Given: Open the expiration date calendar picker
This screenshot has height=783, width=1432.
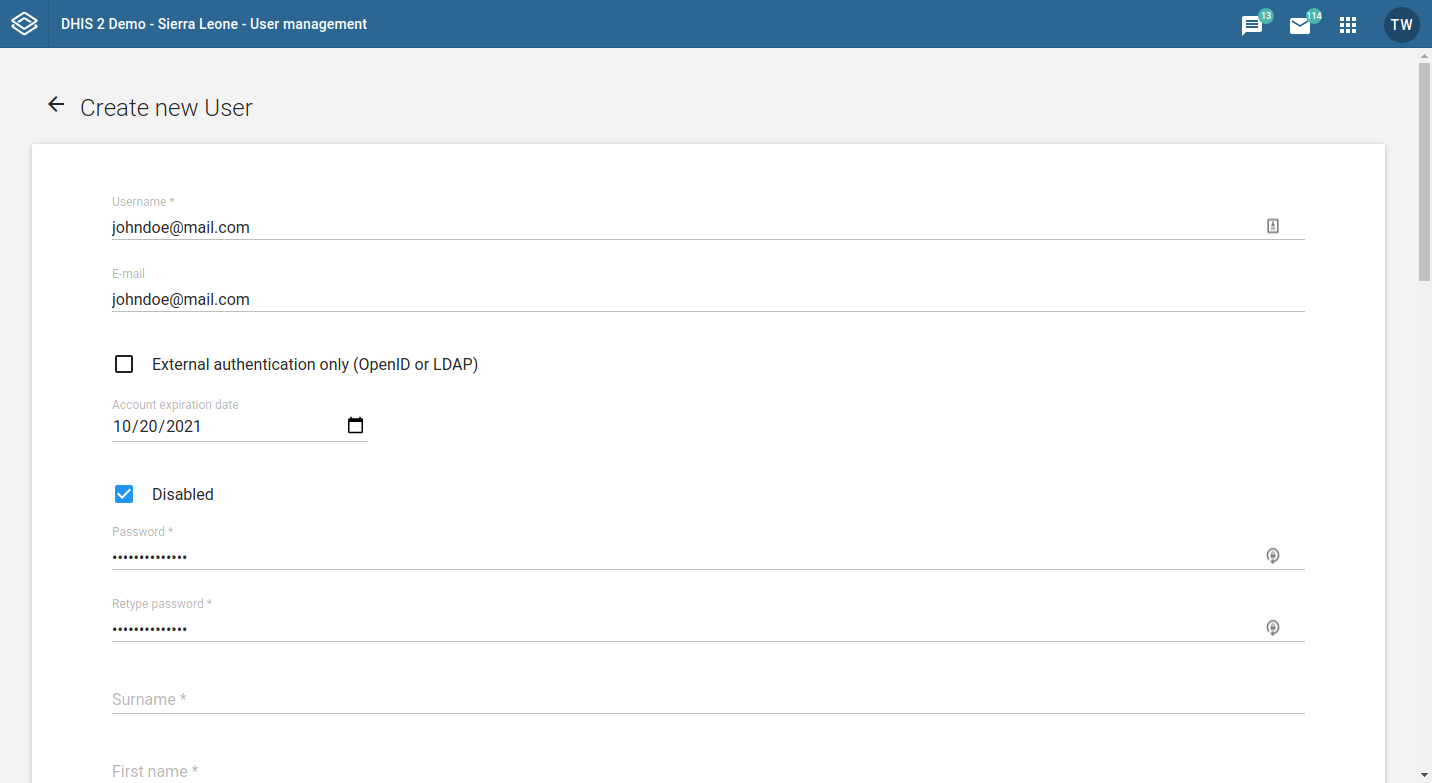Looking at the screenshot, I should click(x=355, y=426).
